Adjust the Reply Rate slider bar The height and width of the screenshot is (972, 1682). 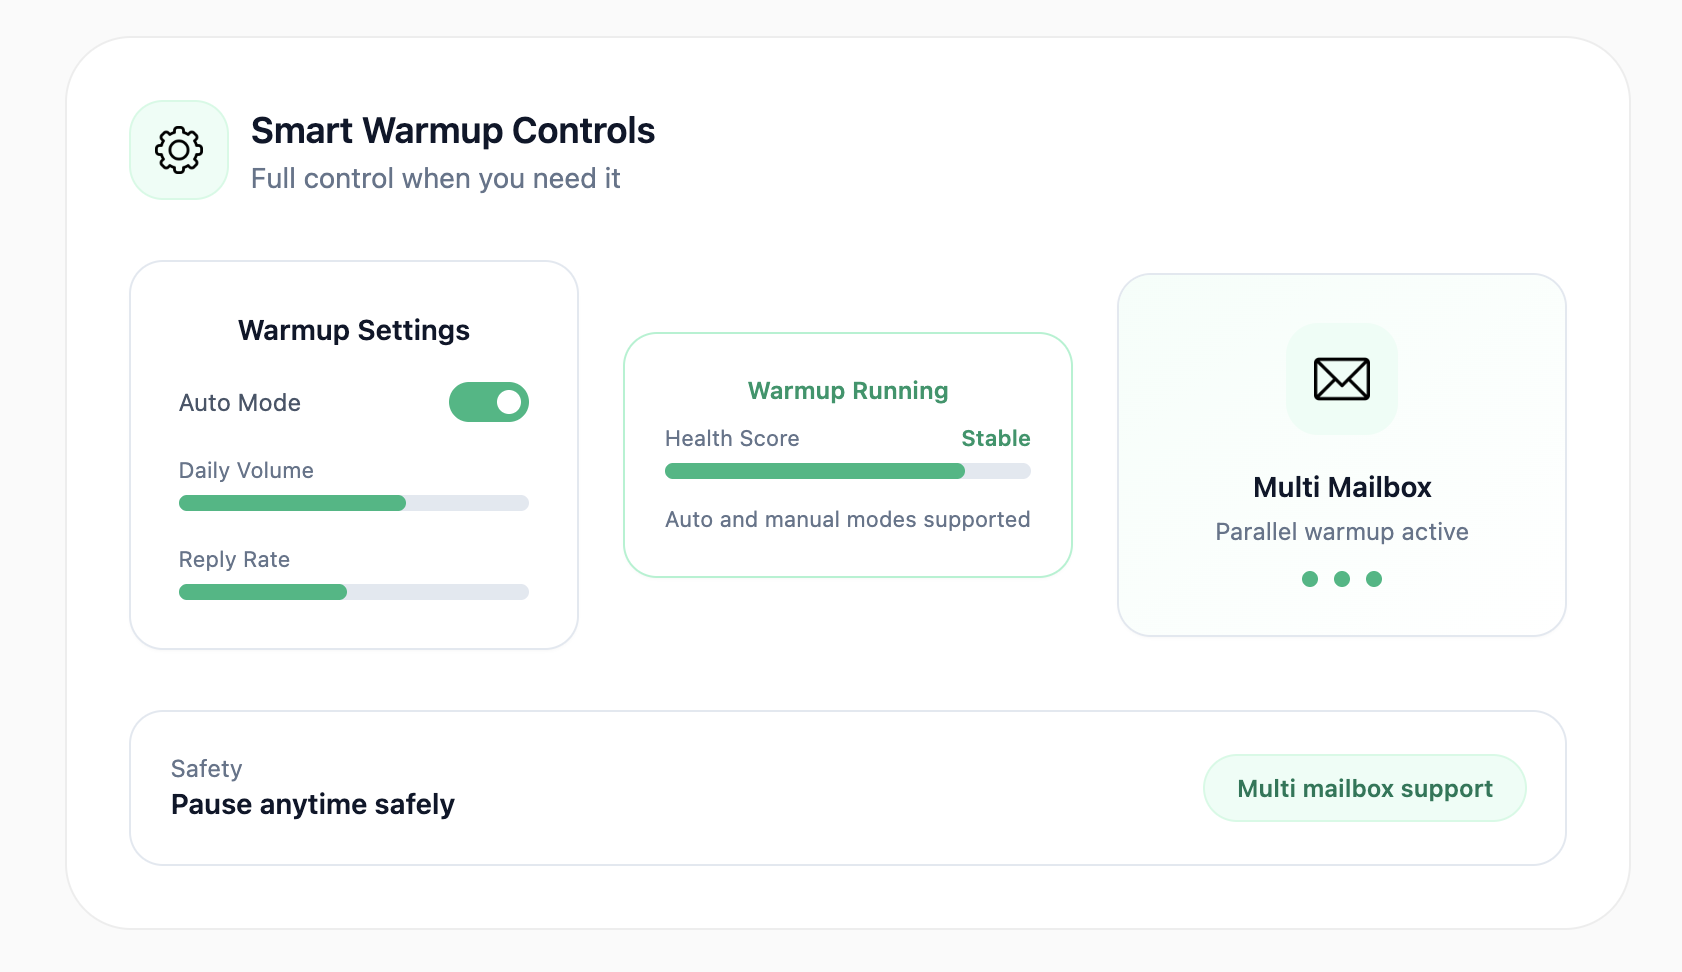[x=353, y=592]
